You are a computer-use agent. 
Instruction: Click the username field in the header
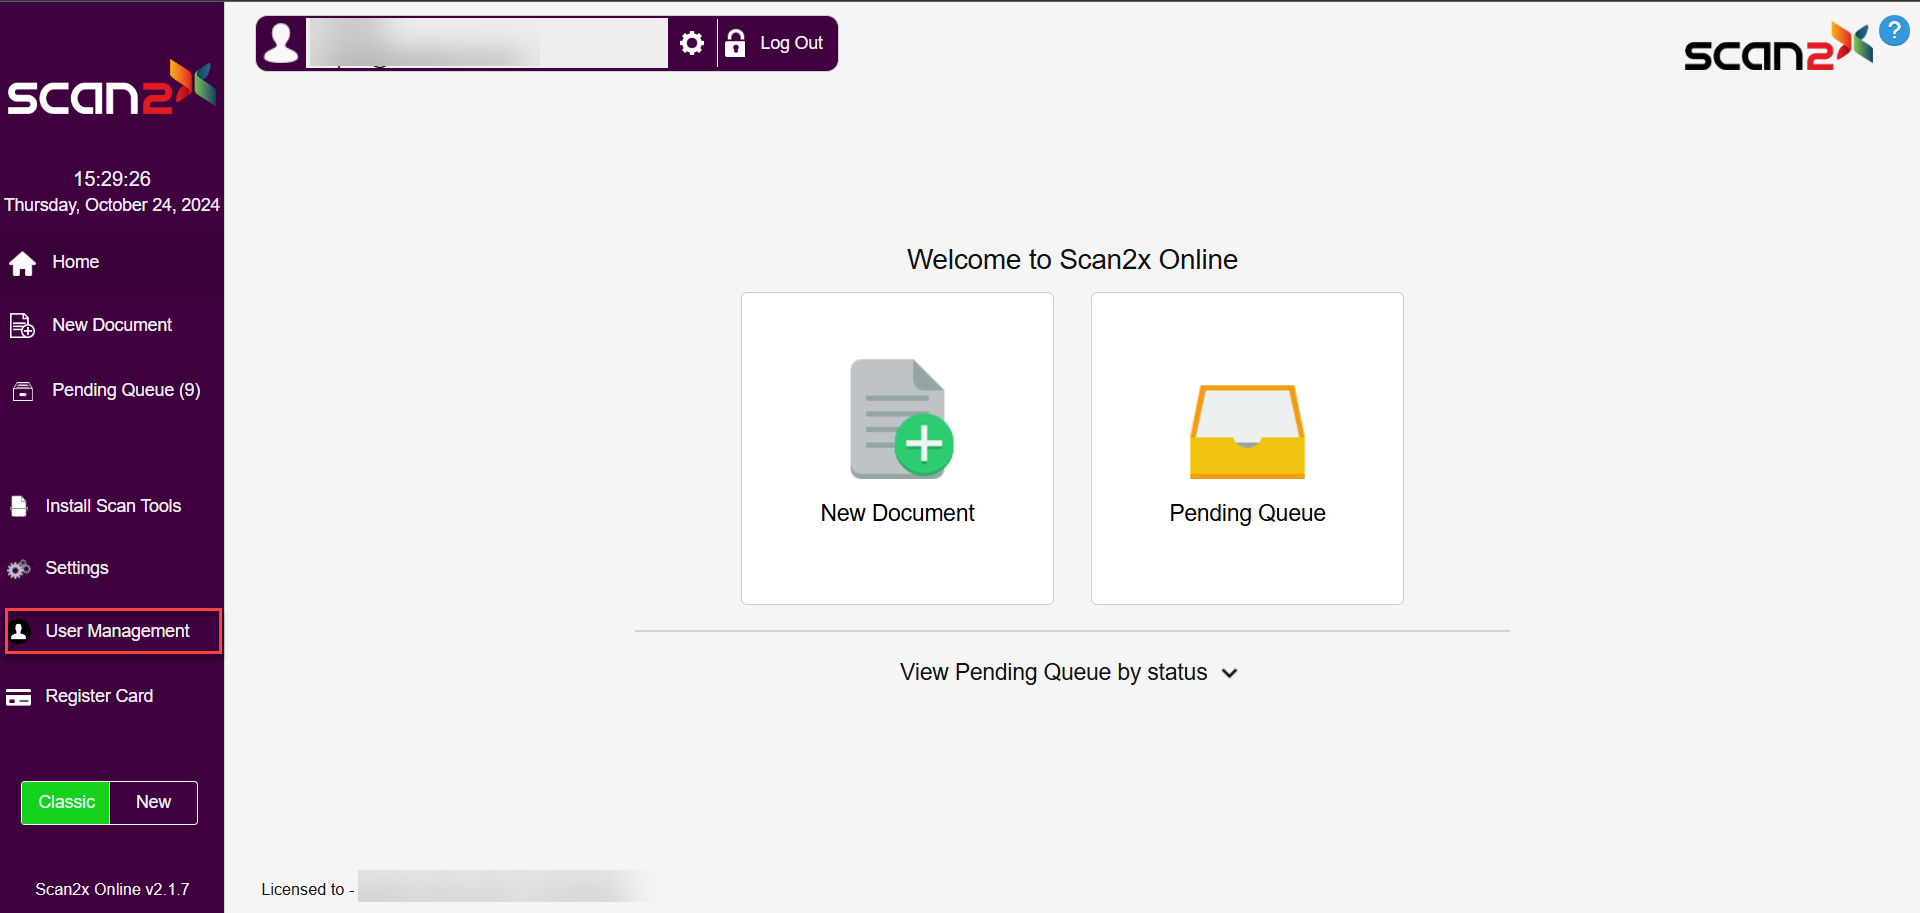pyautogui.click(x=487, y=43)
